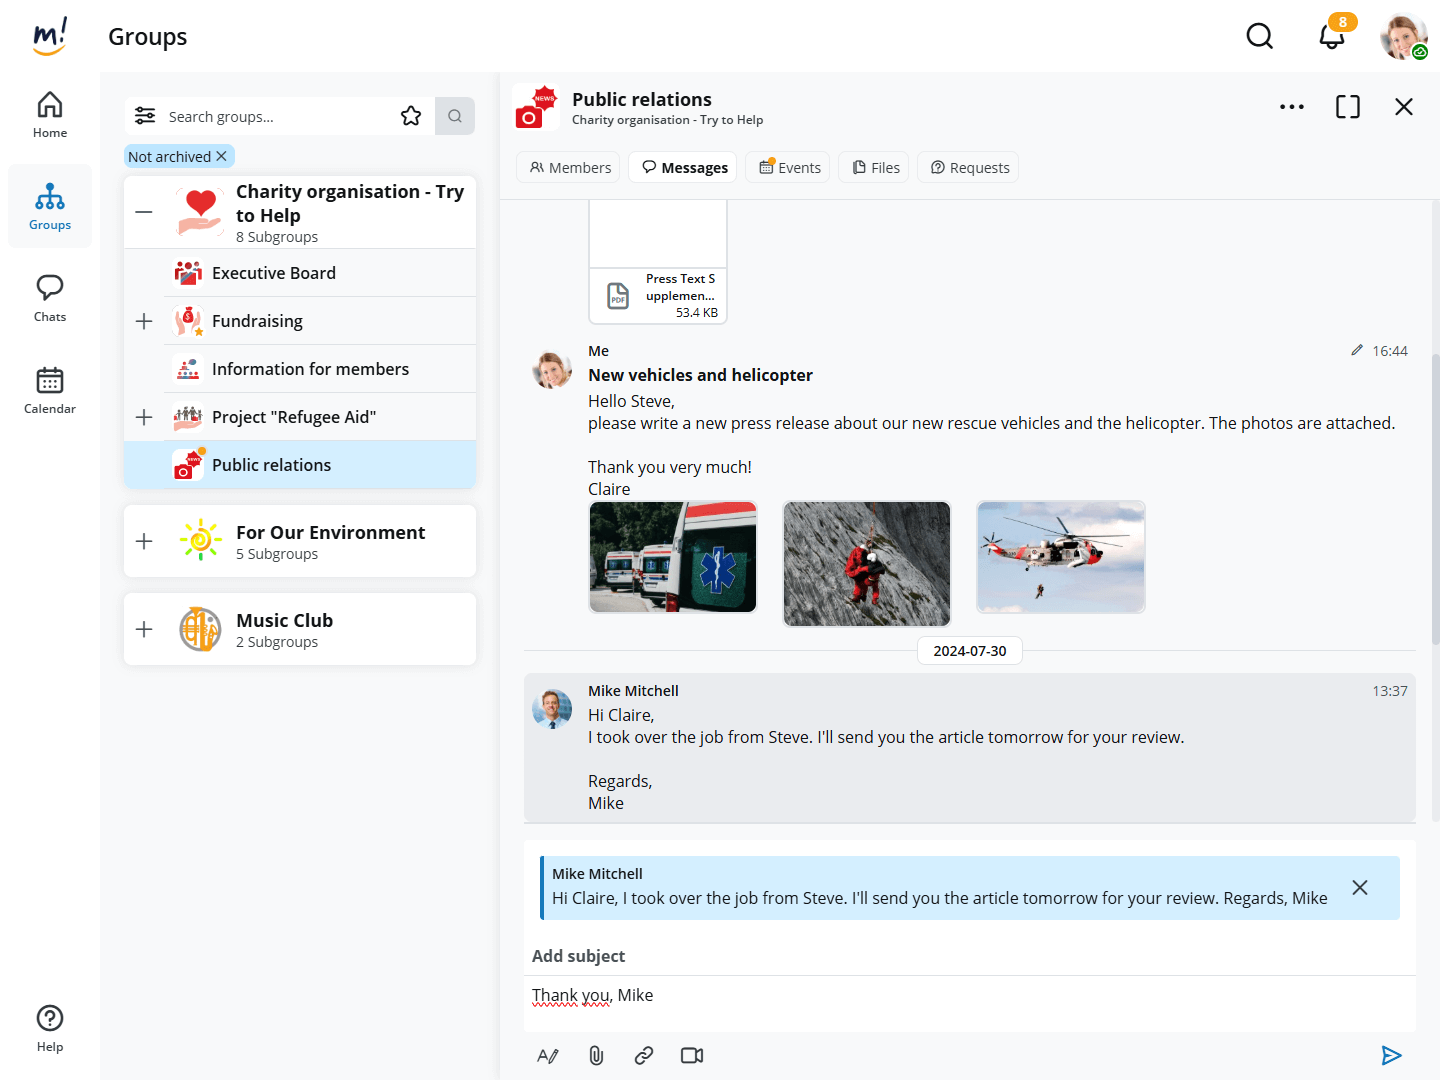
Task: Switch to the Members tab
Action: pyautogui.click(x=569, y=167)
